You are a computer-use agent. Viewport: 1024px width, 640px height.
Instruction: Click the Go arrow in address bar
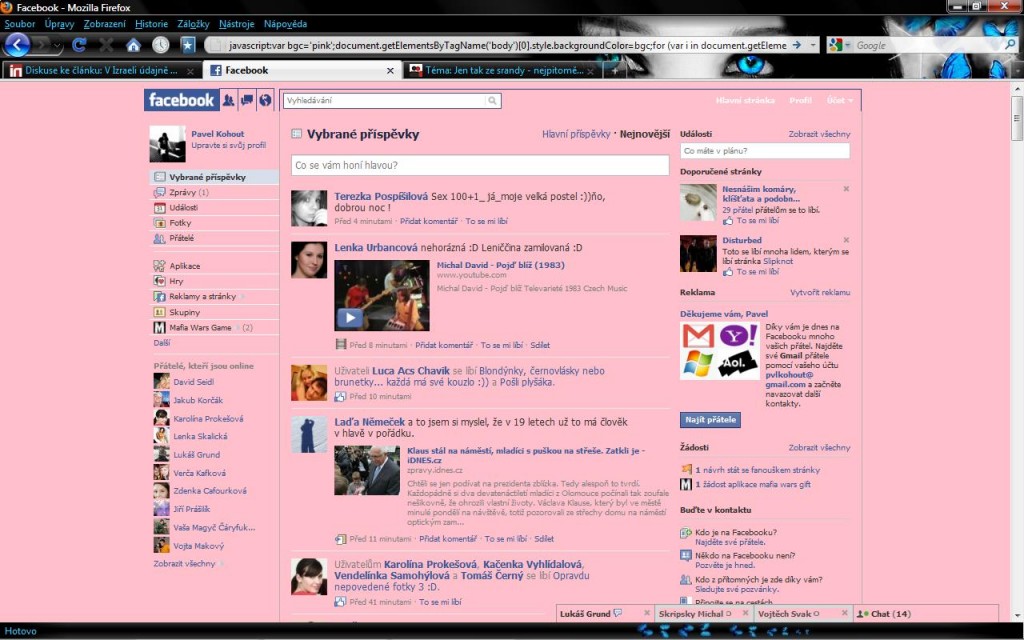797,45
